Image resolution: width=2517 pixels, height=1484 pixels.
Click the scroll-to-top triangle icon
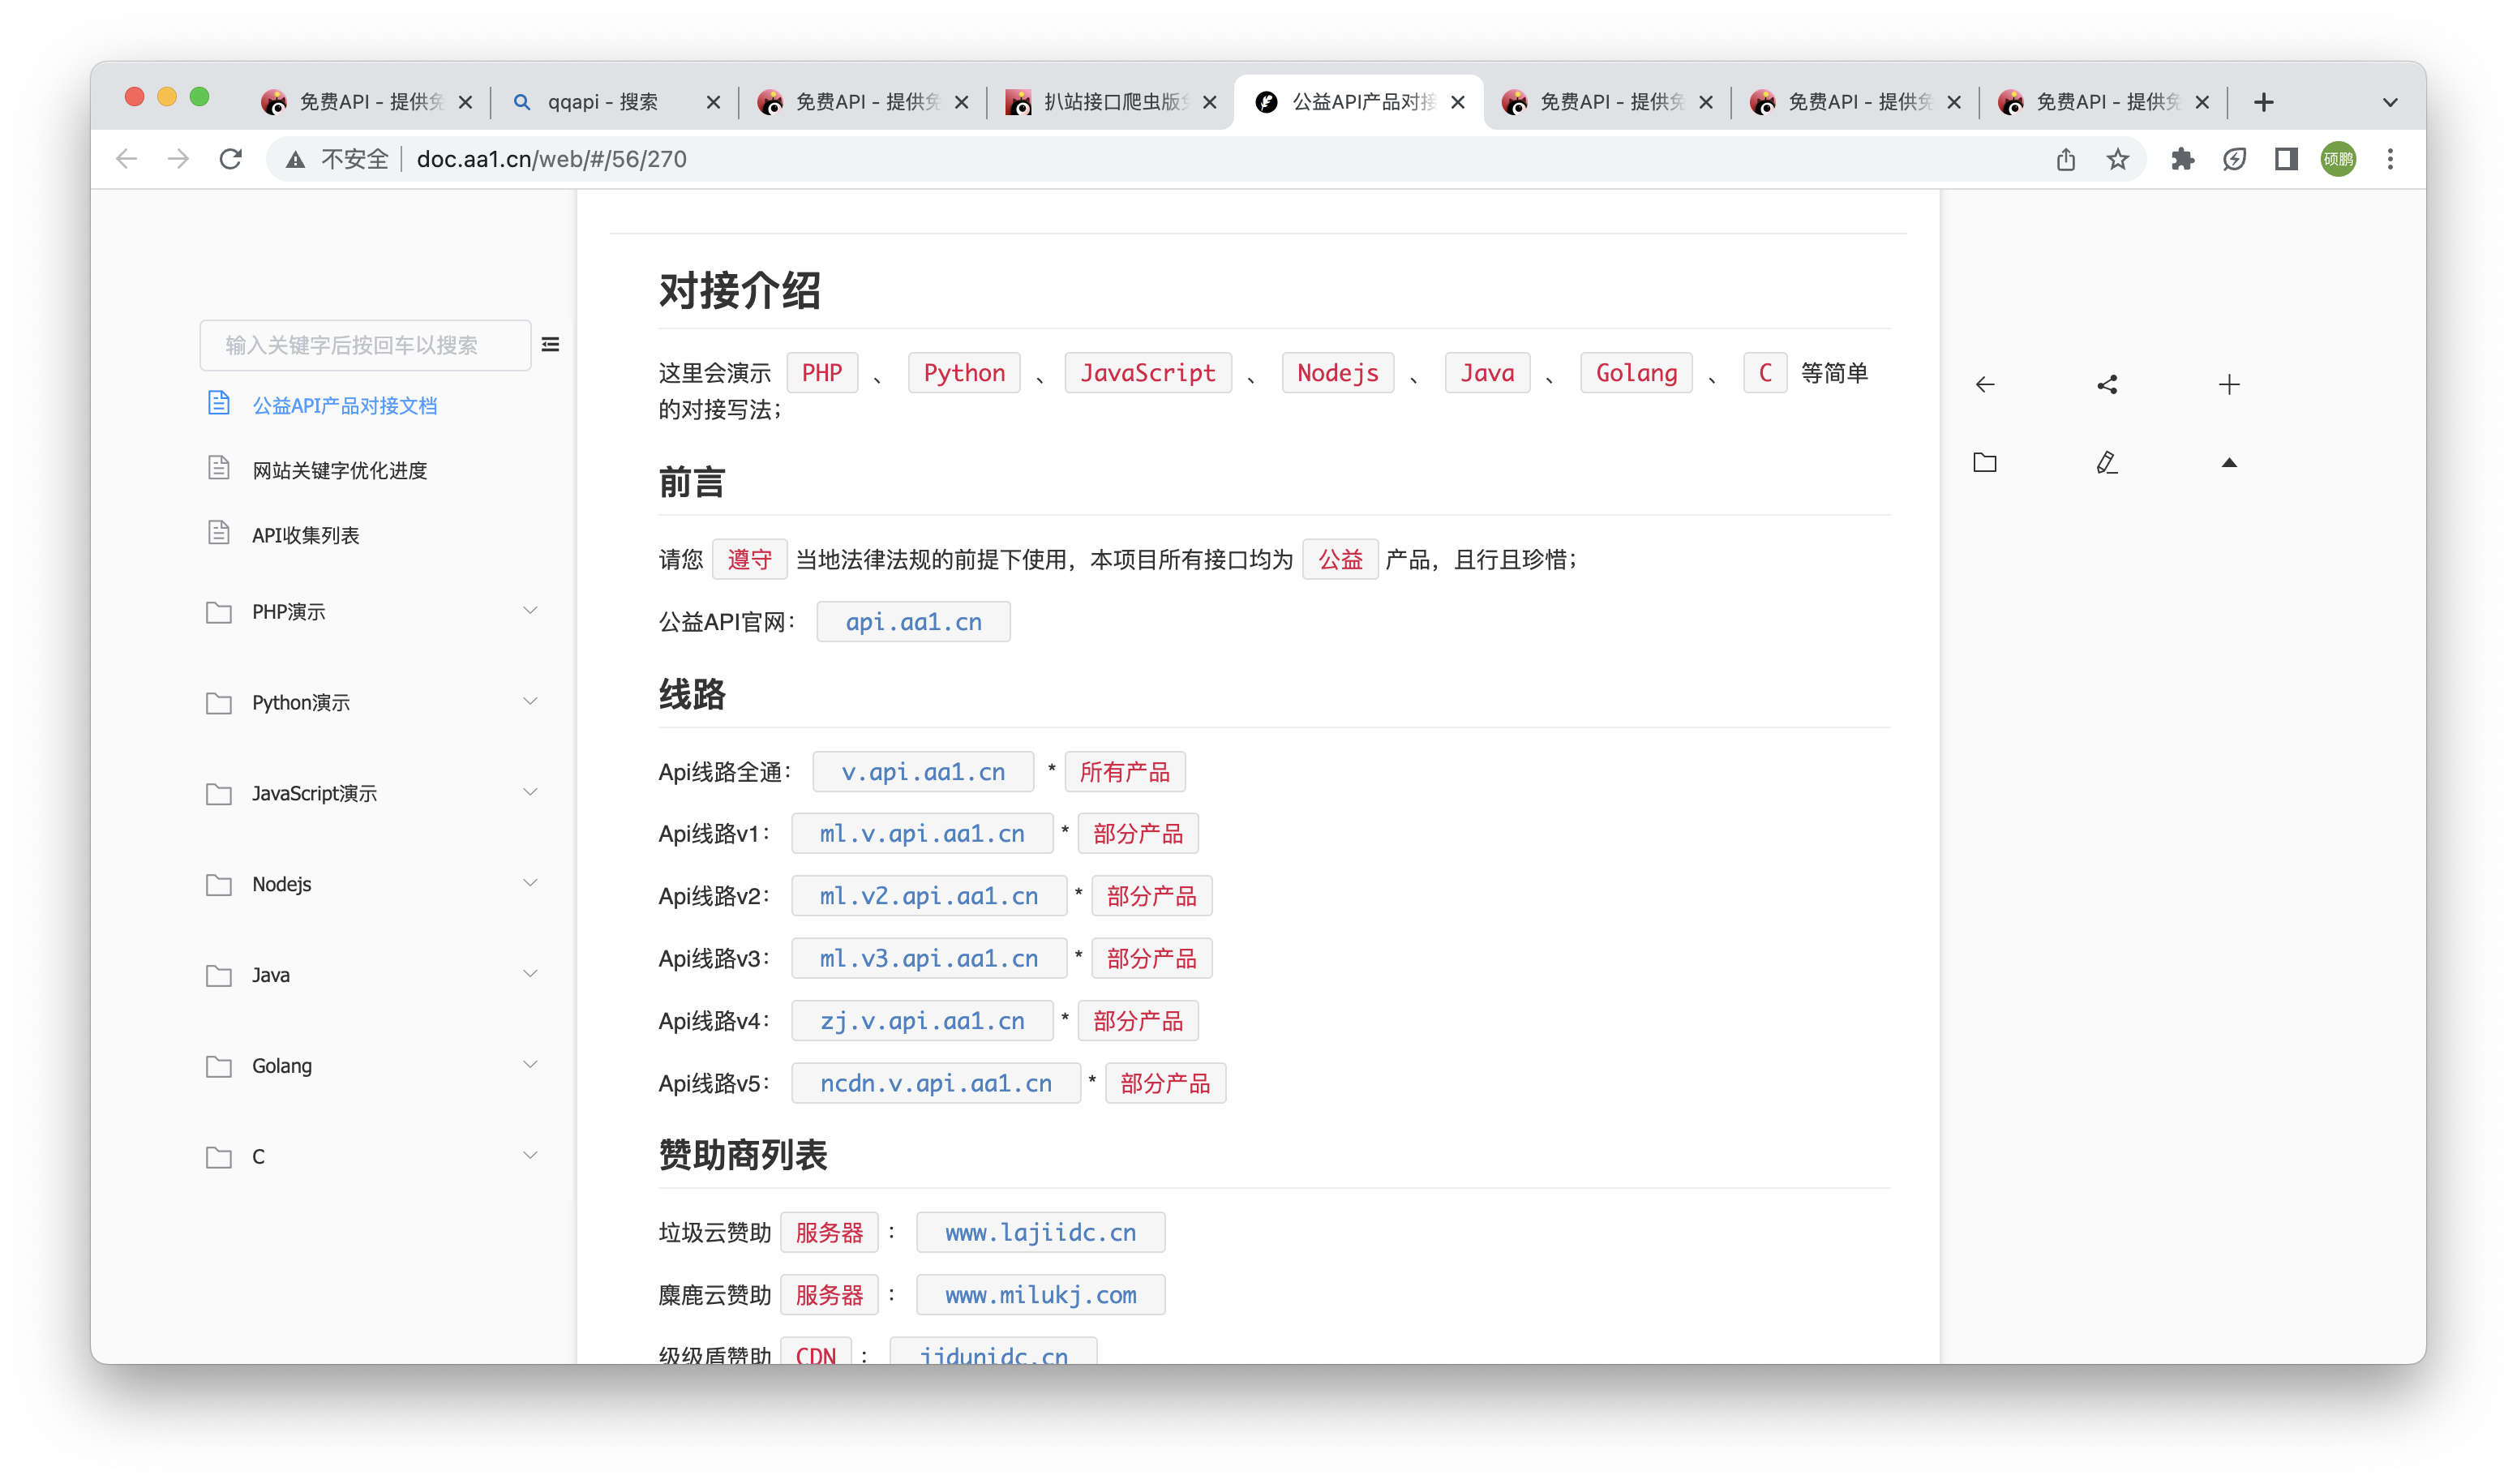(2229, 462)
